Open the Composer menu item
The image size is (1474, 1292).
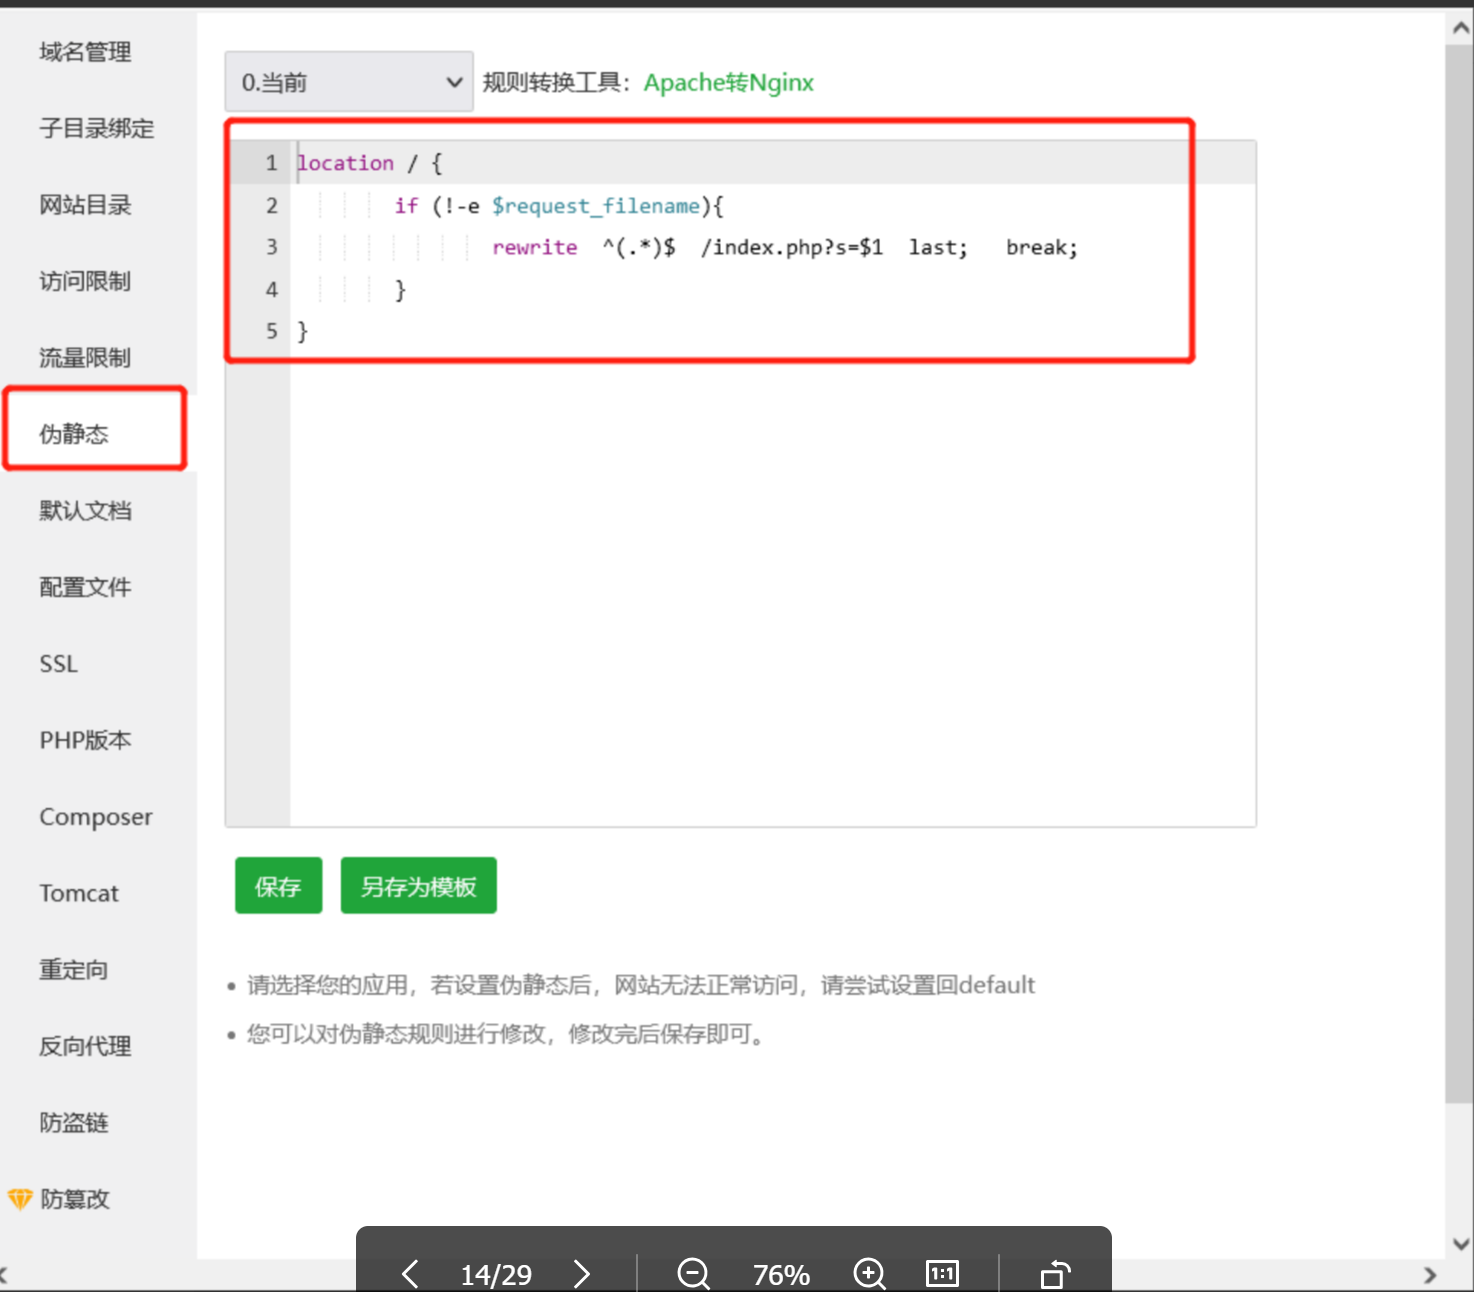click(96, 817)
